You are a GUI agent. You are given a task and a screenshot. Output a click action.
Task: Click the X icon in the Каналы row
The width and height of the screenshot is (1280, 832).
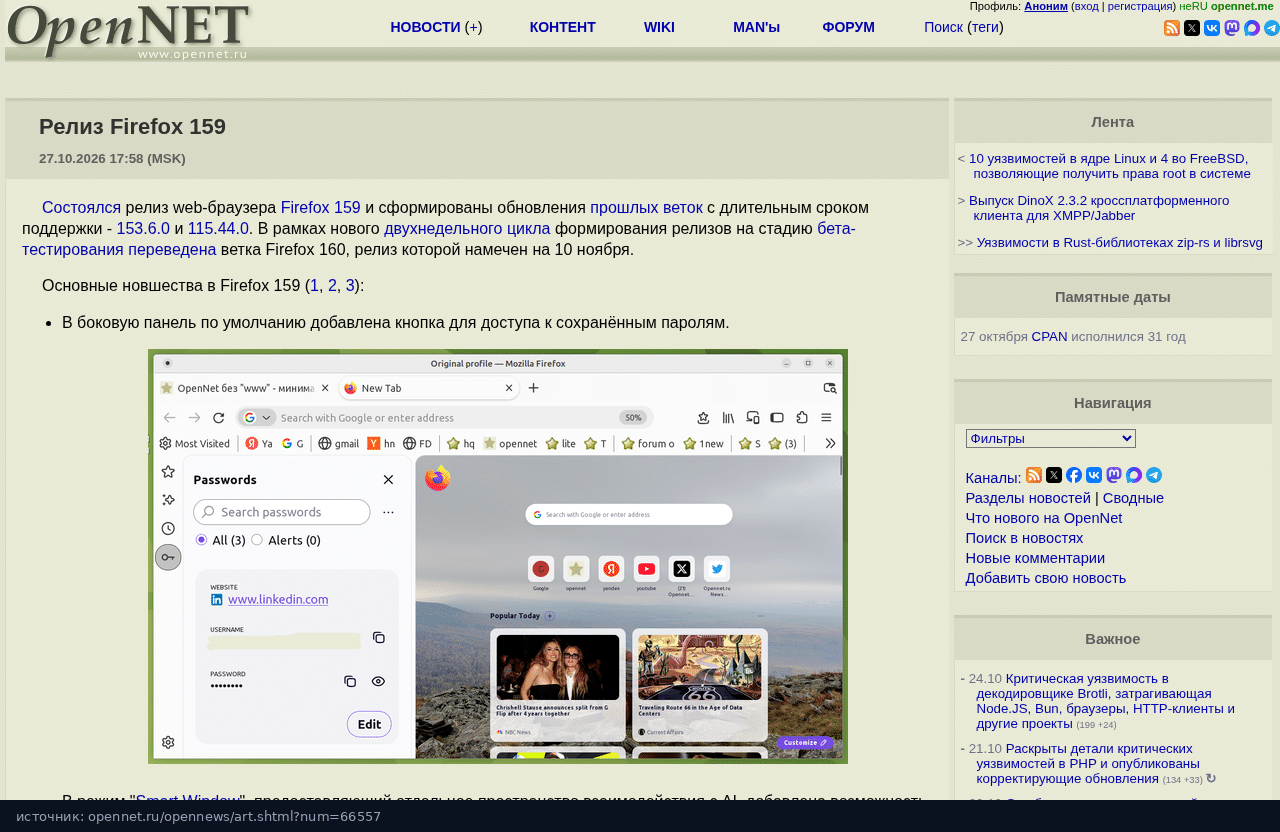(1054, 475)
